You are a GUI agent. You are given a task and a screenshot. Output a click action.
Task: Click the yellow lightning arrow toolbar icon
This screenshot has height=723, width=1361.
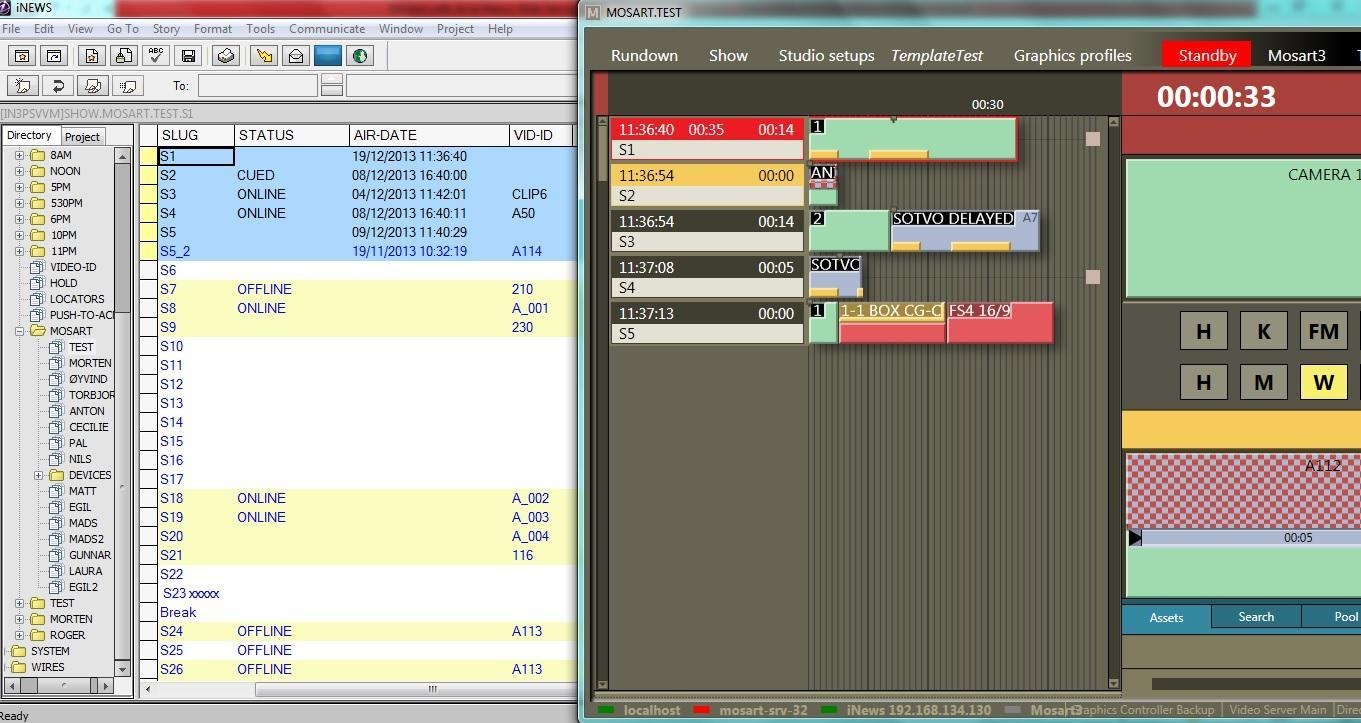coord(263,56)
